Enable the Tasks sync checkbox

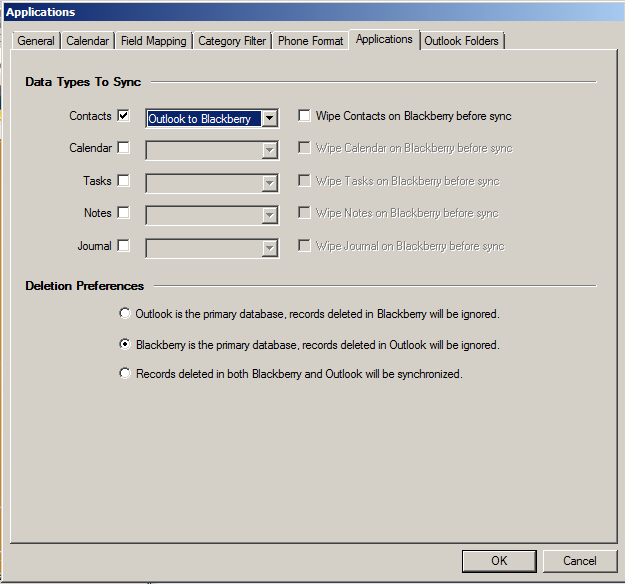point(124,181)
